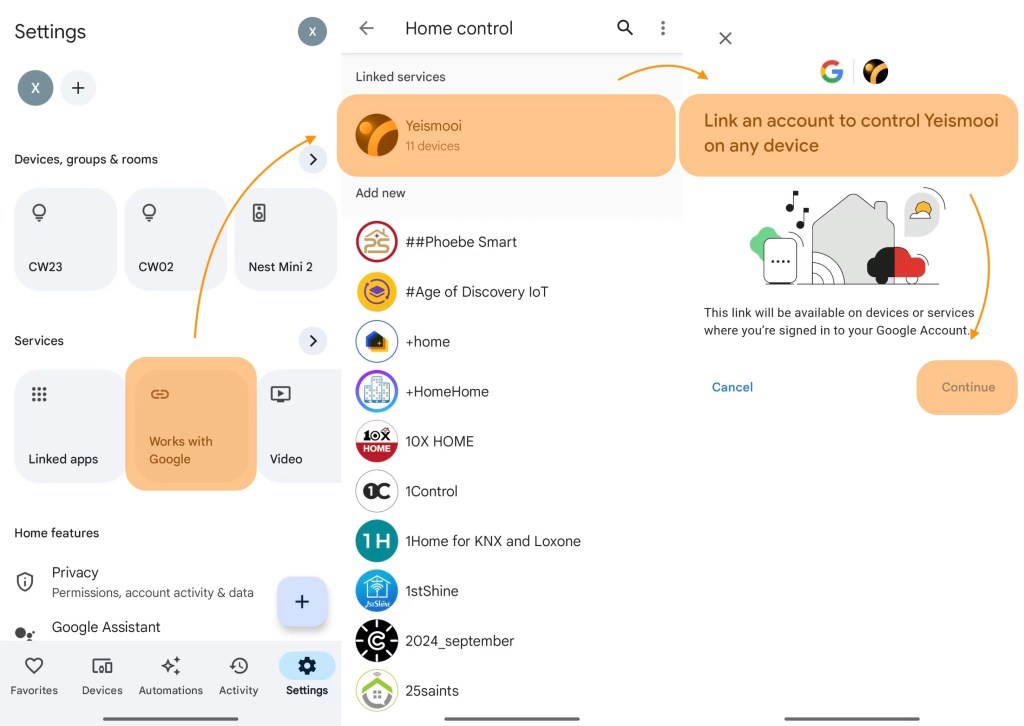This screenshot has height=726, width=1024.
Task: Close the account linking dialog
Action: (x=726, y=38)
